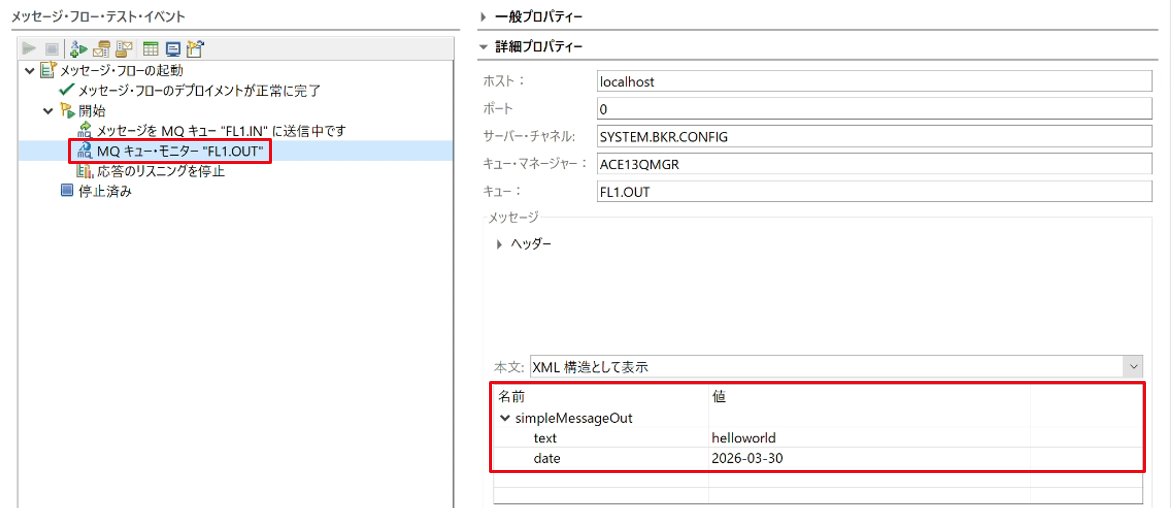
Task: Open the 本文 XML 構造として表示 dropdown
Action: point(1134,367)
